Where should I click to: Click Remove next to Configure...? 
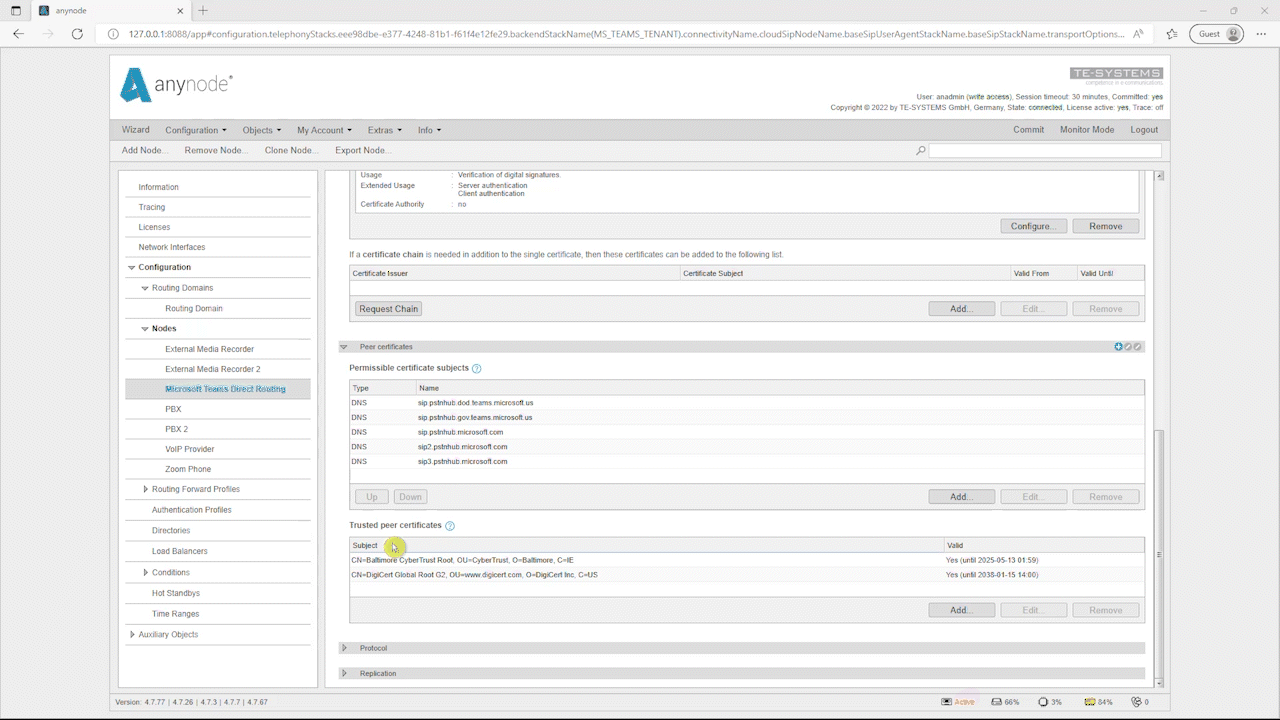1105,227
